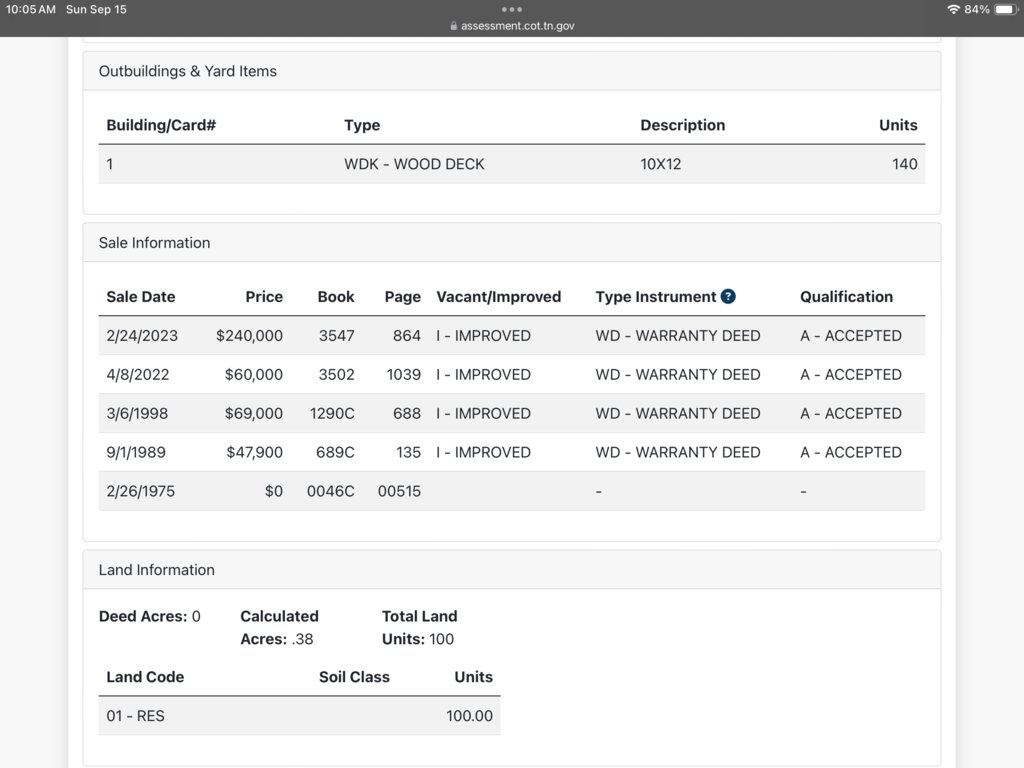Click the "Outbuildings & Yard Items" section heading

pyautogui.click(x=187, y=71)
